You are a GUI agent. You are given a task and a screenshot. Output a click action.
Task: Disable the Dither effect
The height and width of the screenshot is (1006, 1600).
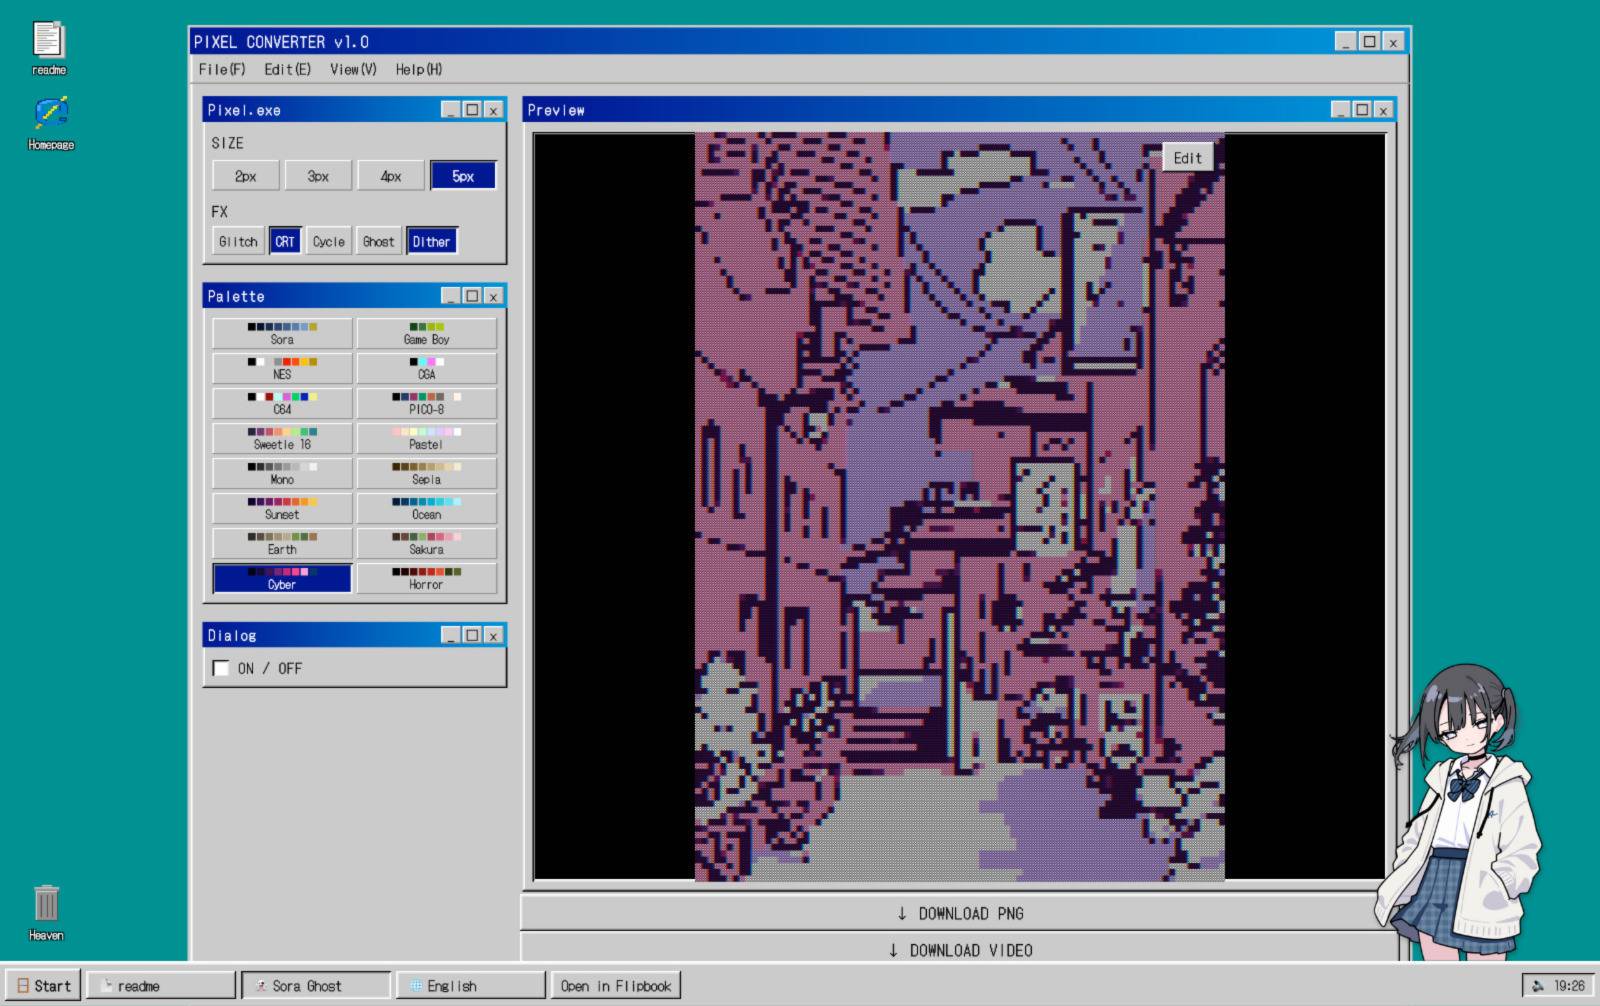[x=431, y=241]
